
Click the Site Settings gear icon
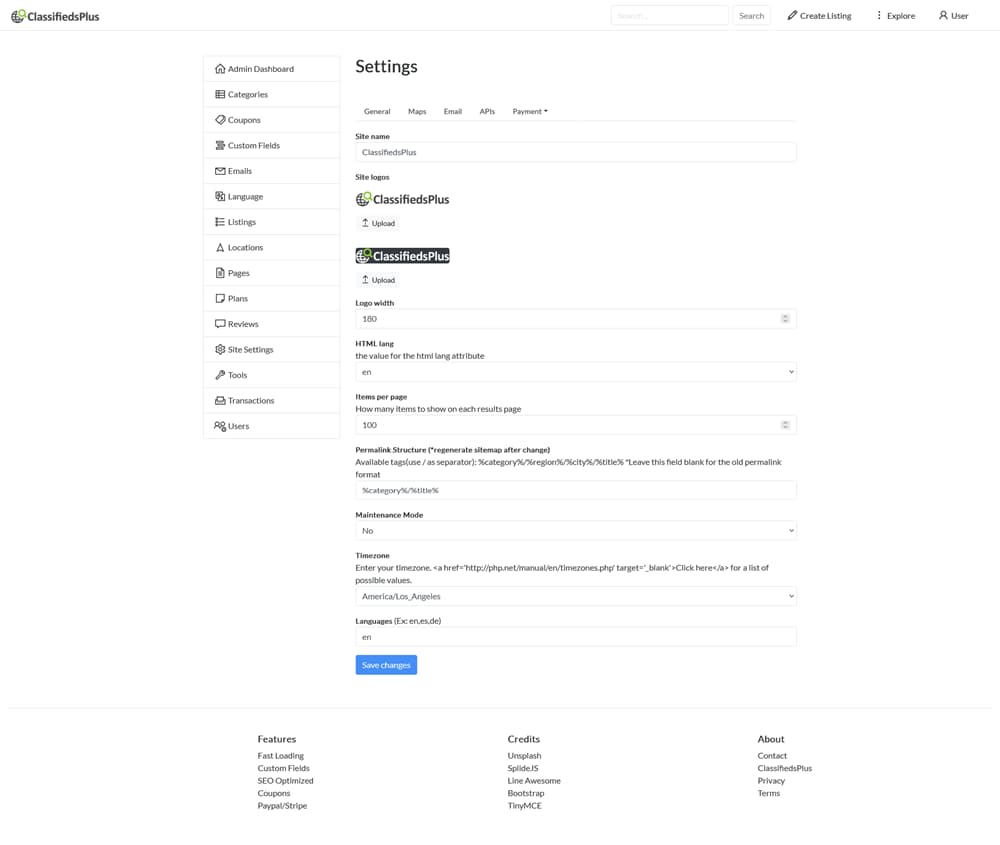220,350
